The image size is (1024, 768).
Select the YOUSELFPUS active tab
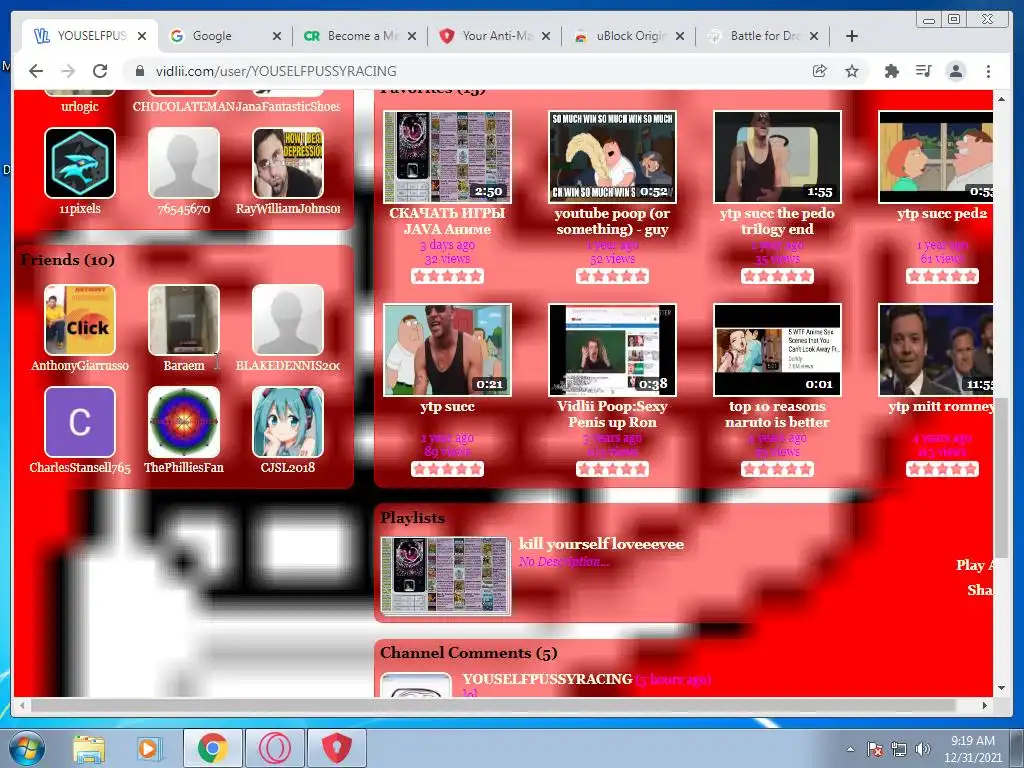click(90, 36)
